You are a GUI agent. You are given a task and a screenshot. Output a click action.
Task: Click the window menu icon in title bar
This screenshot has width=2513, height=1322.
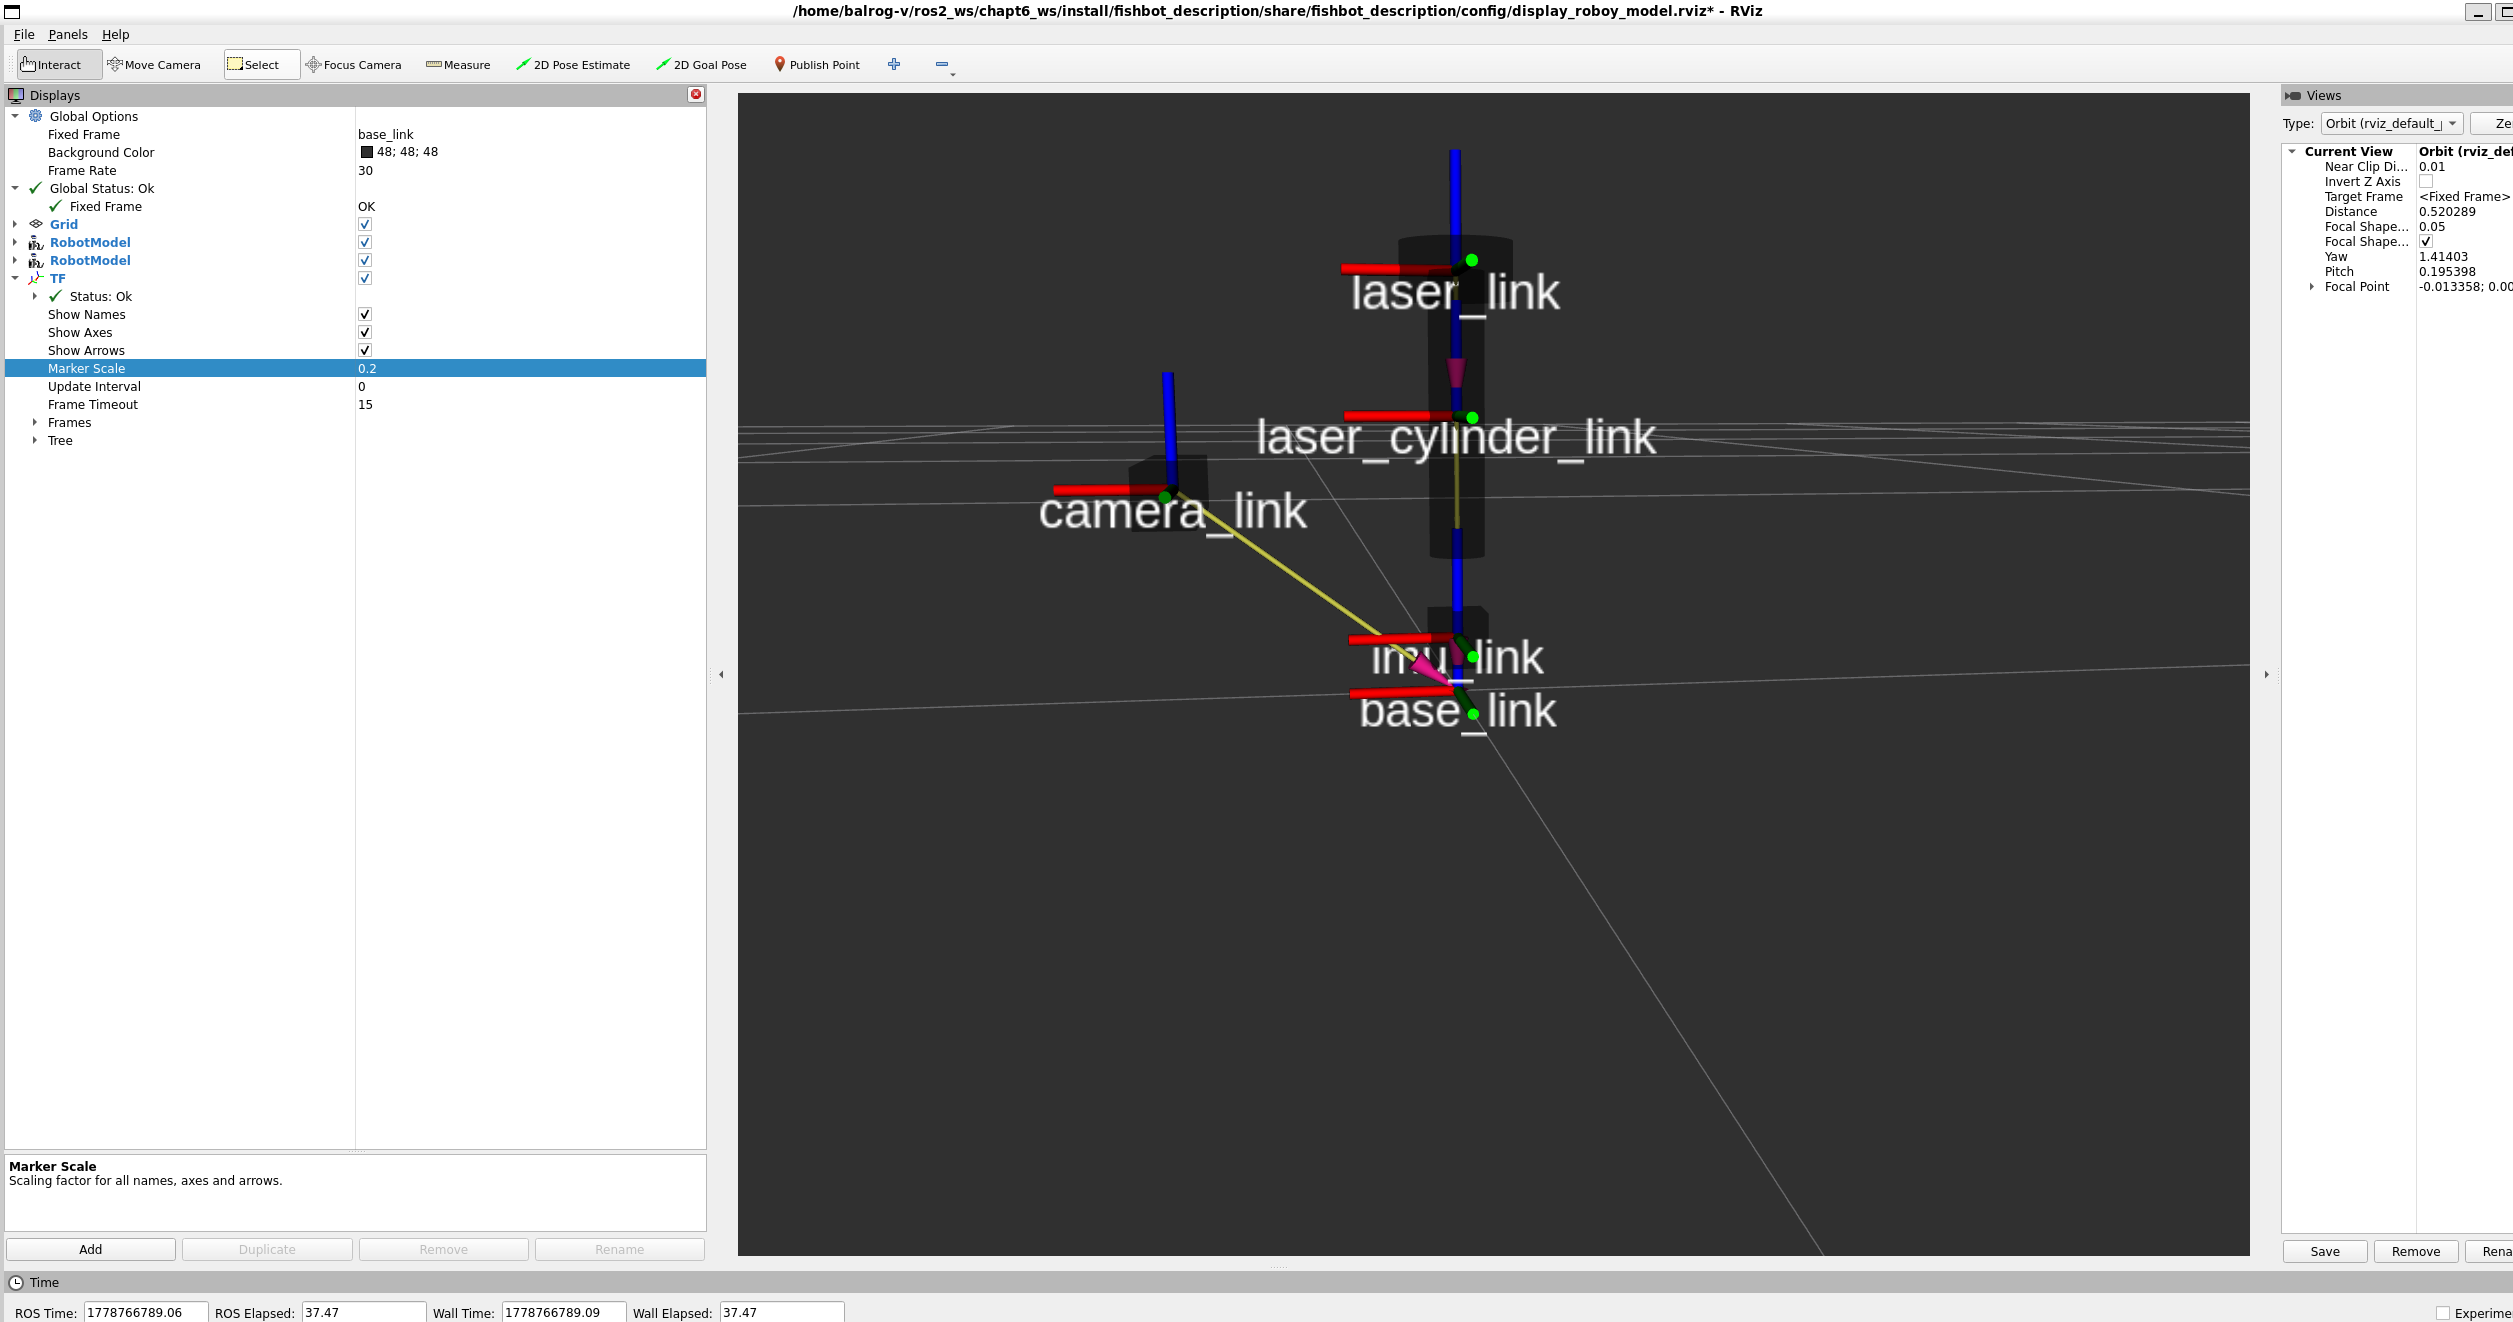tap(12, 11)
